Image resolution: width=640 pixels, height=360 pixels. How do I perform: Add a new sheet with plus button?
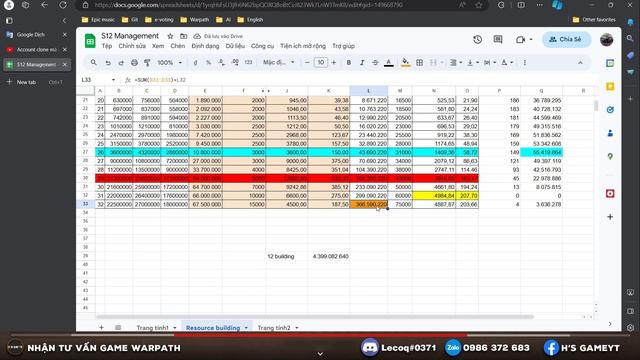click(x=101, y=327)
